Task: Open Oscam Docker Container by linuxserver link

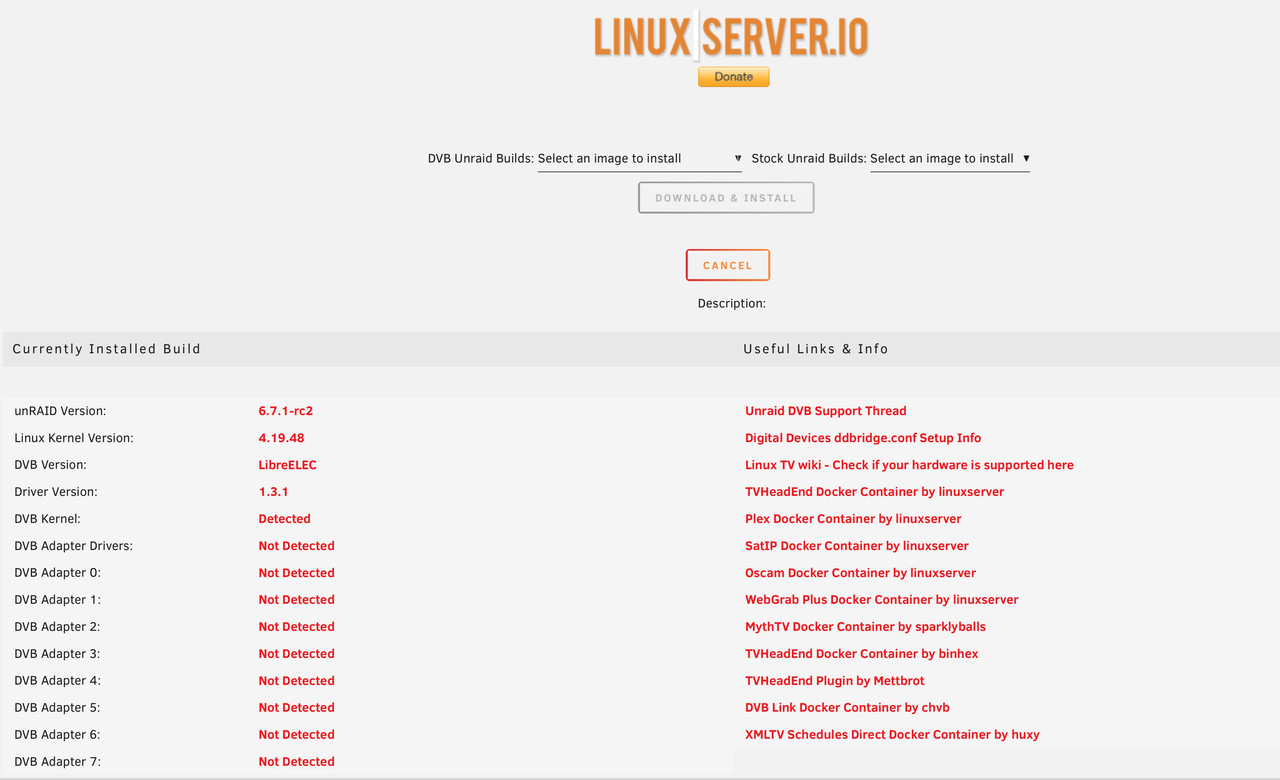Action: tap(860, 573)
